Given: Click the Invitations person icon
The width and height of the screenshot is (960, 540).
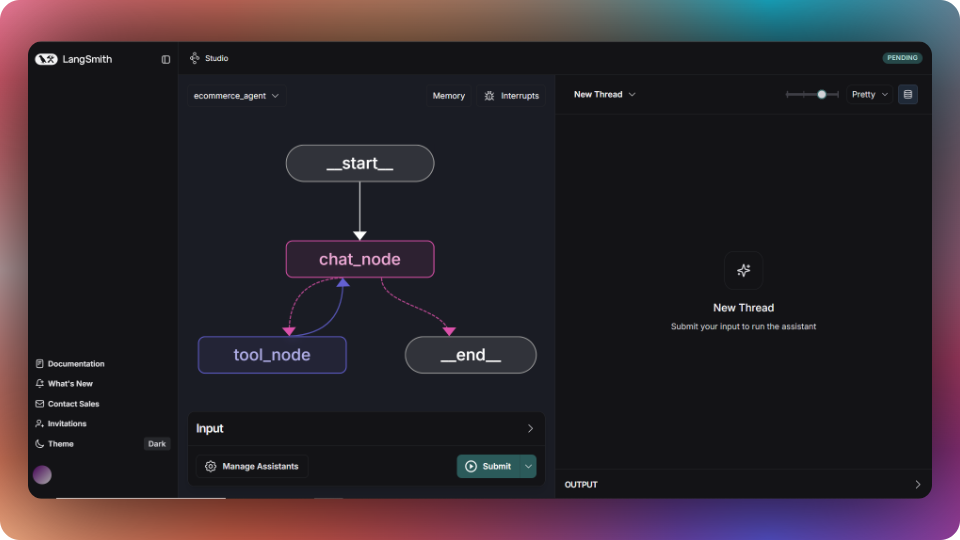Looking at the screenshot, I should click(x=40, y=424).
